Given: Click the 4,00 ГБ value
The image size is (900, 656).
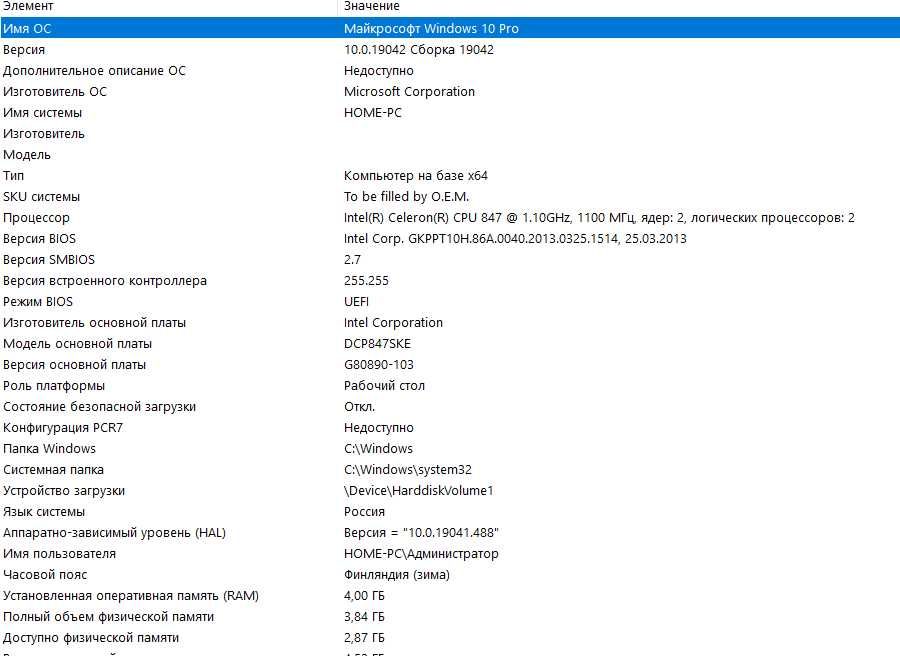Looking at the screenshot, I should click(x=364, y=596).
